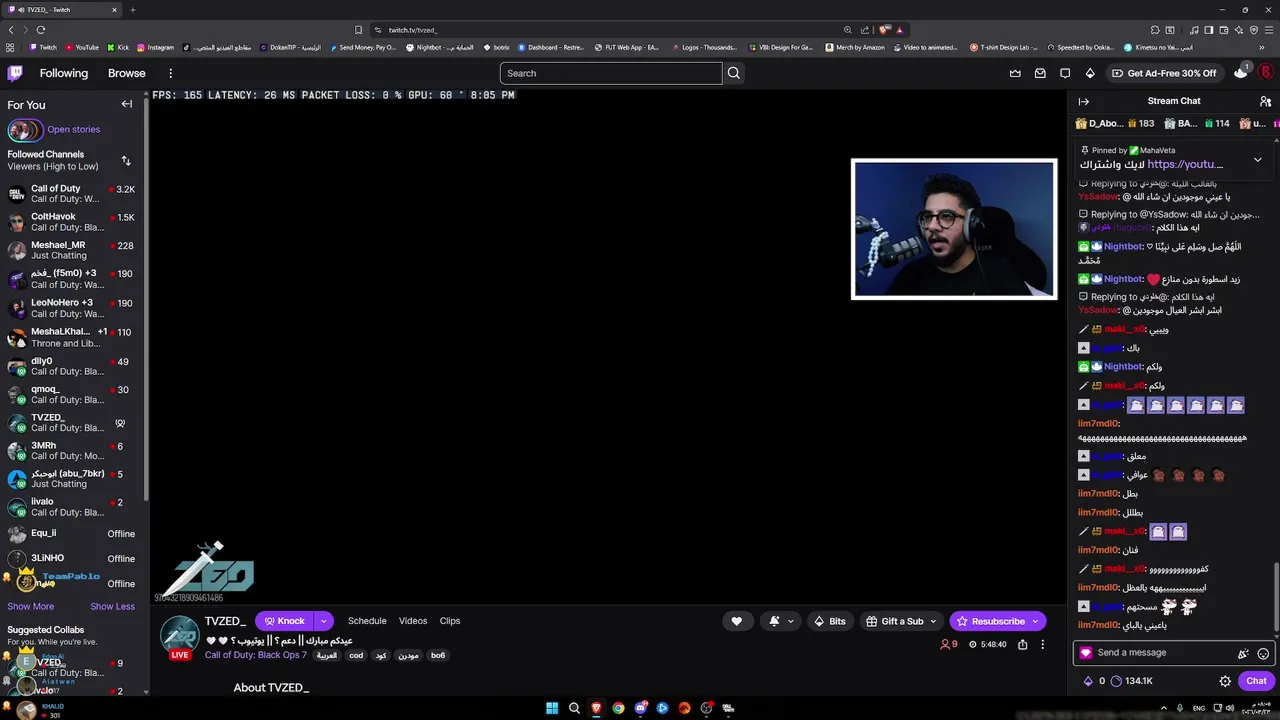Open the pinned https://youtu... link
This screenshot has height=720, width=1280.
[x=1185, y=164]
